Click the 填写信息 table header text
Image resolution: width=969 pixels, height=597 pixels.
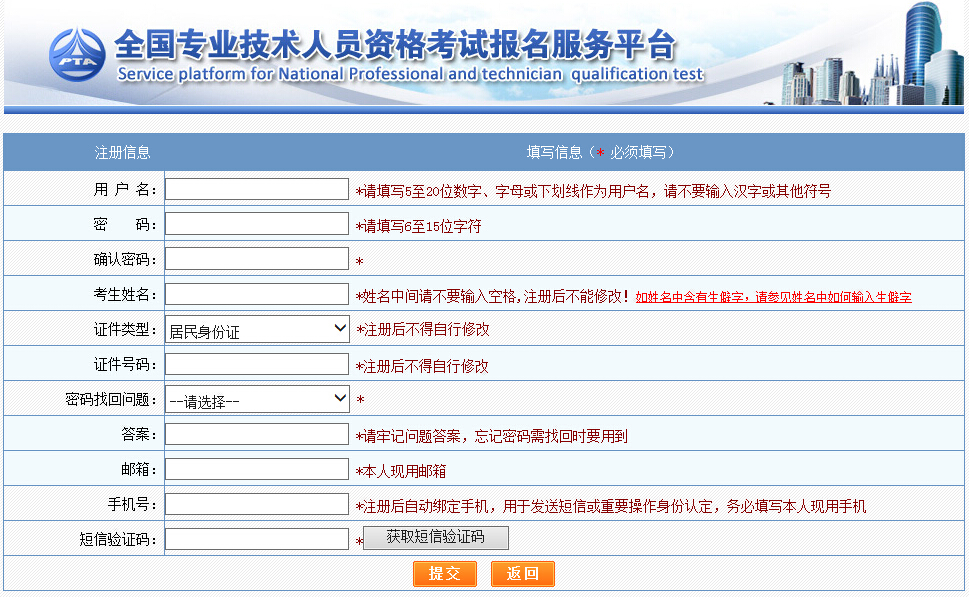coord(600,152)
